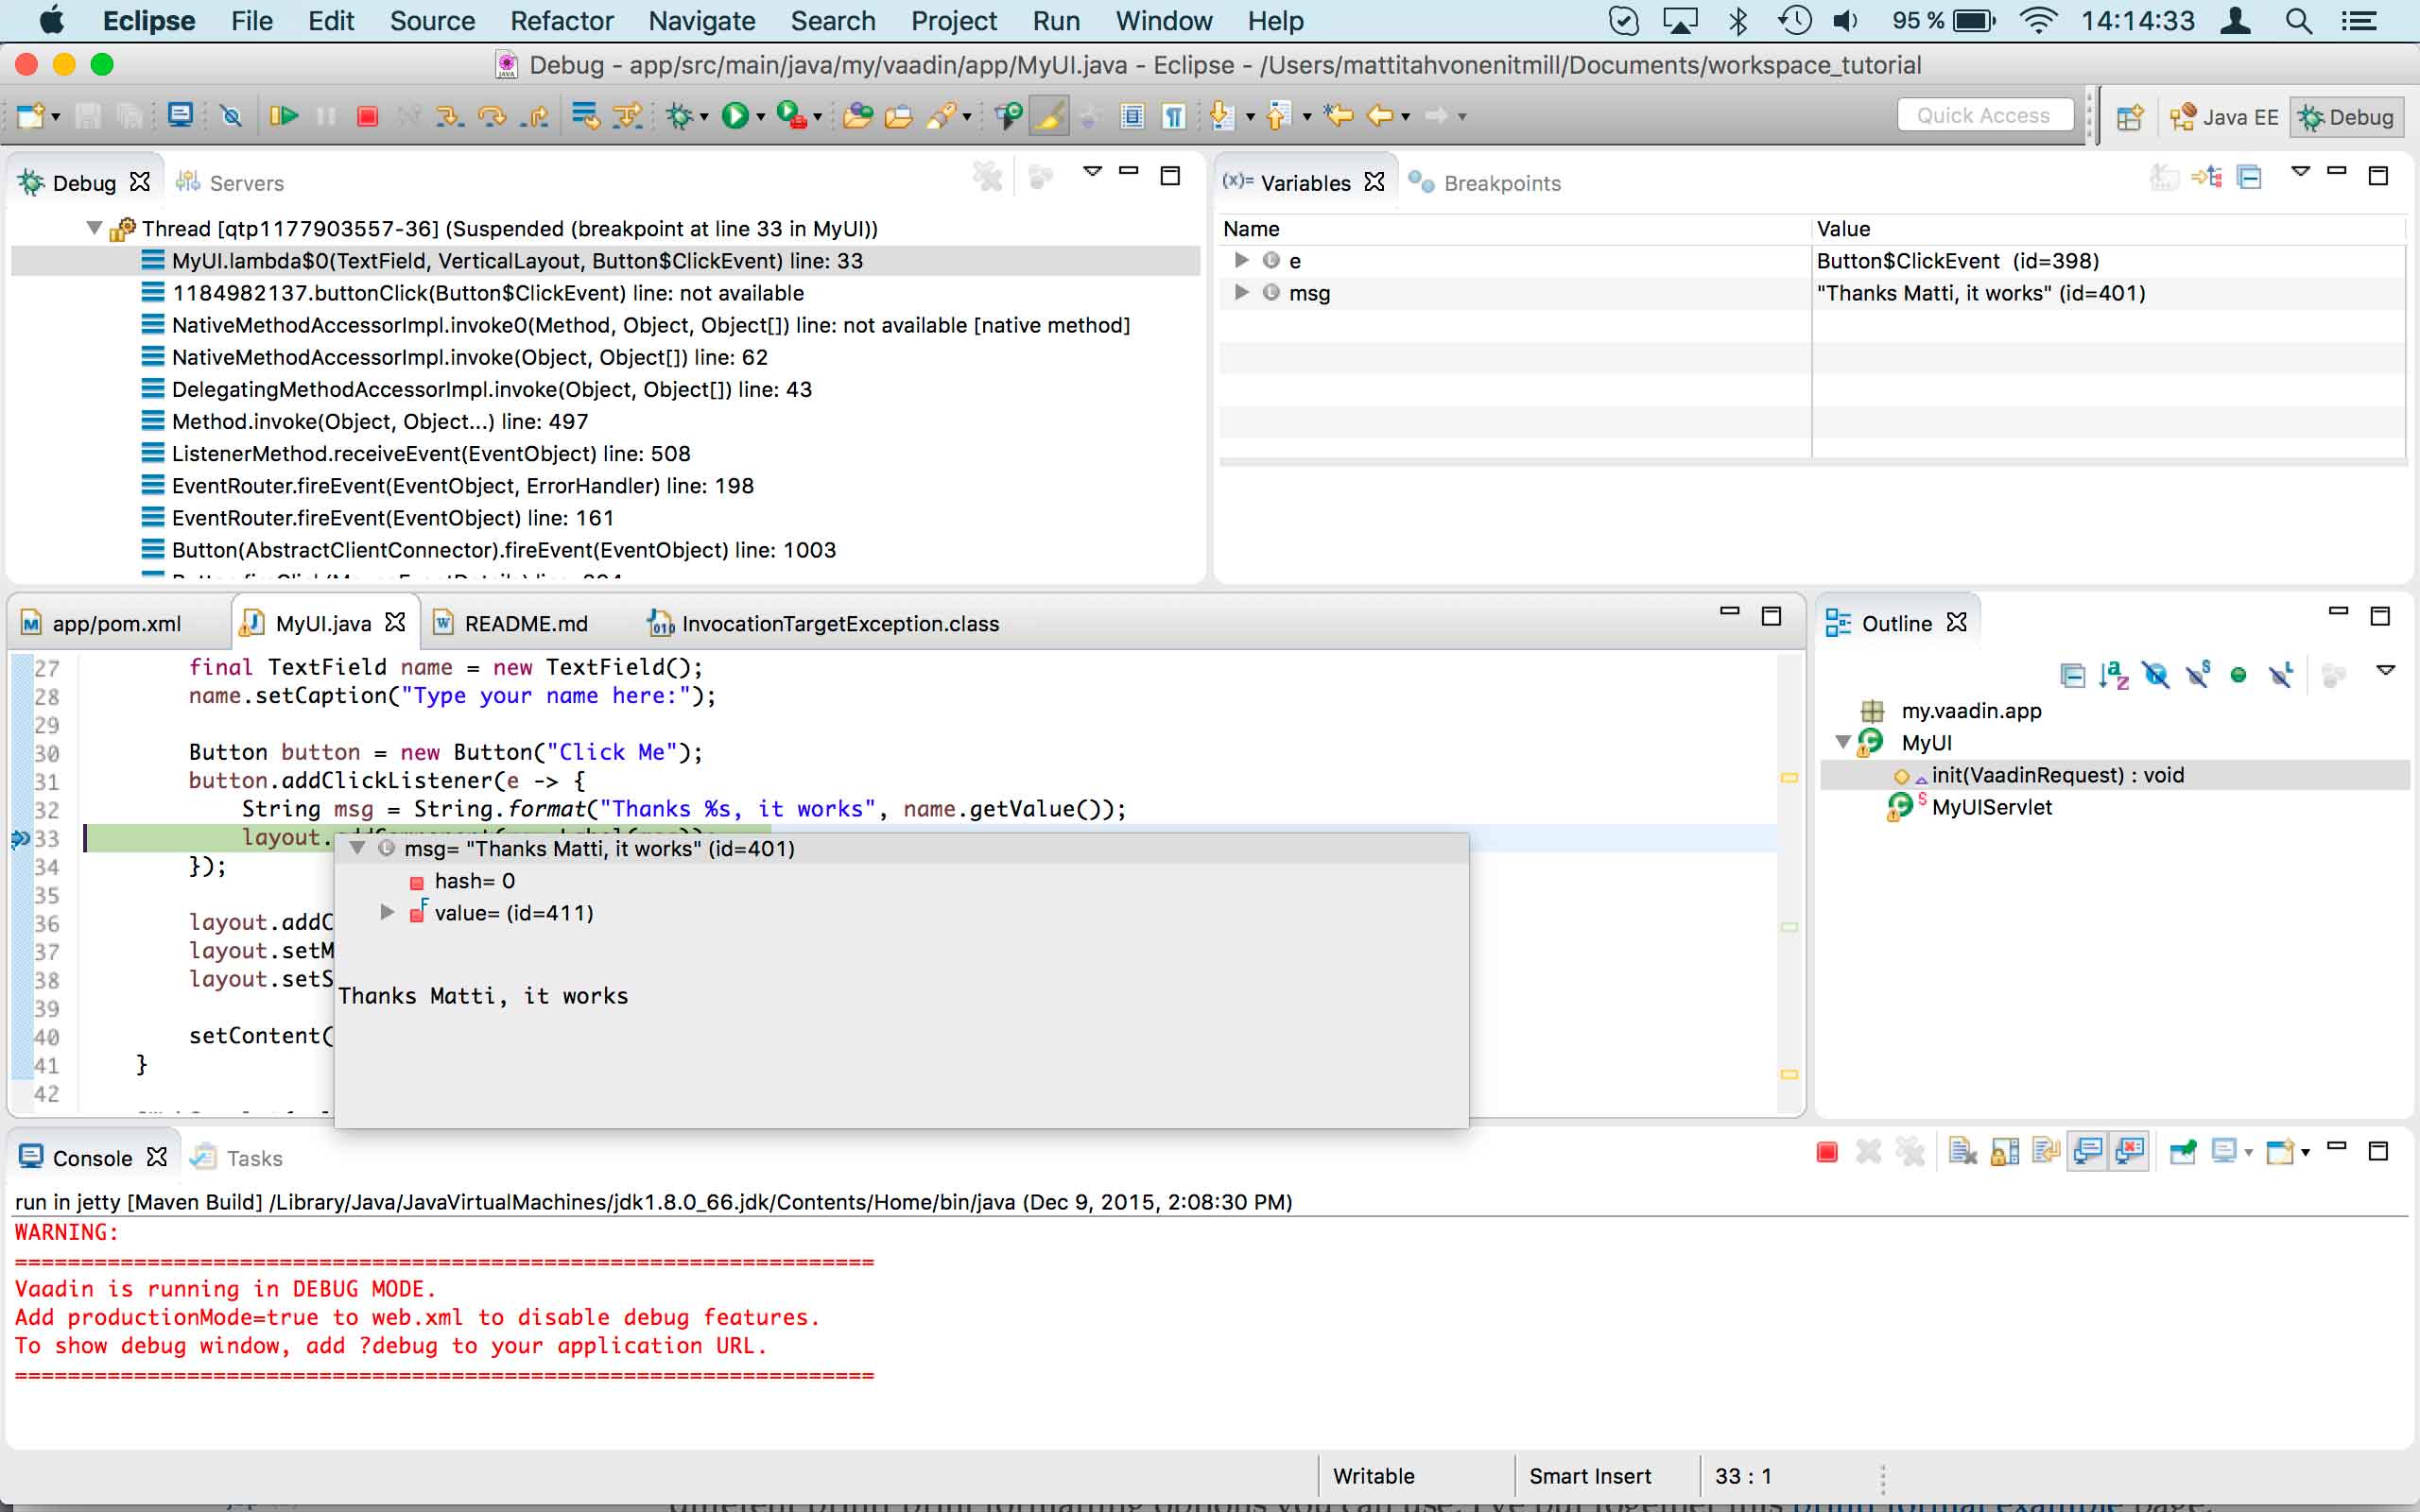The height and width of the screenshot is (1512, 2420).
Task: Click the Step Over icon
Action: tap(492, 116)
